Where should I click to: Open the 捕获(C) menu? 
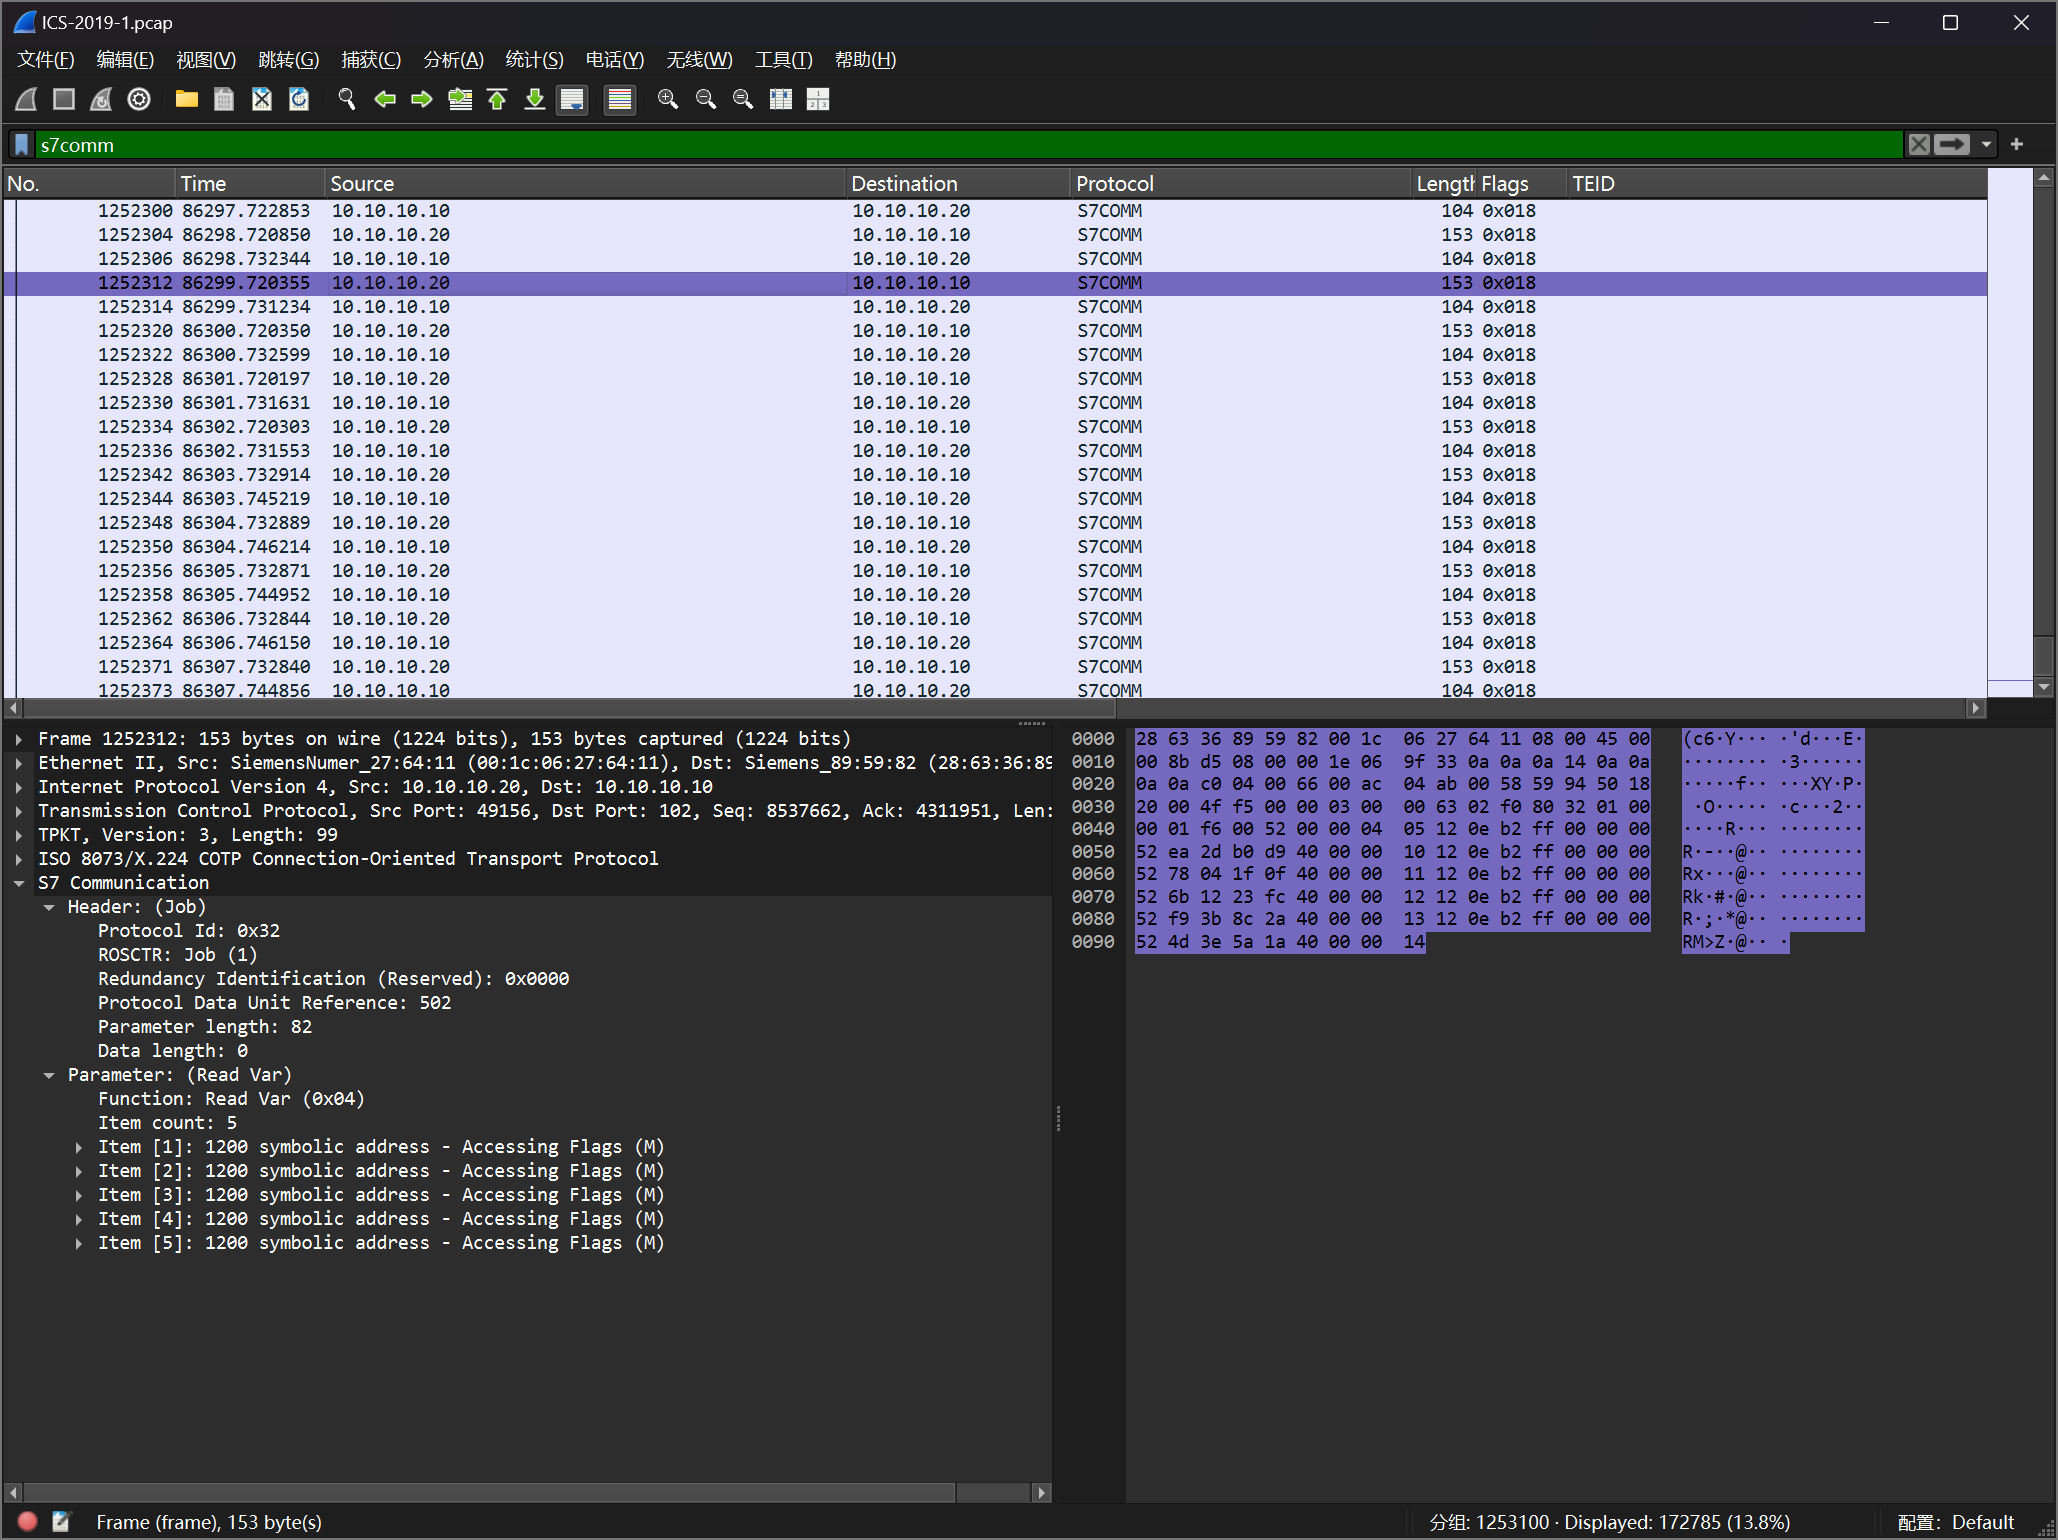click(x=371, y=60)
